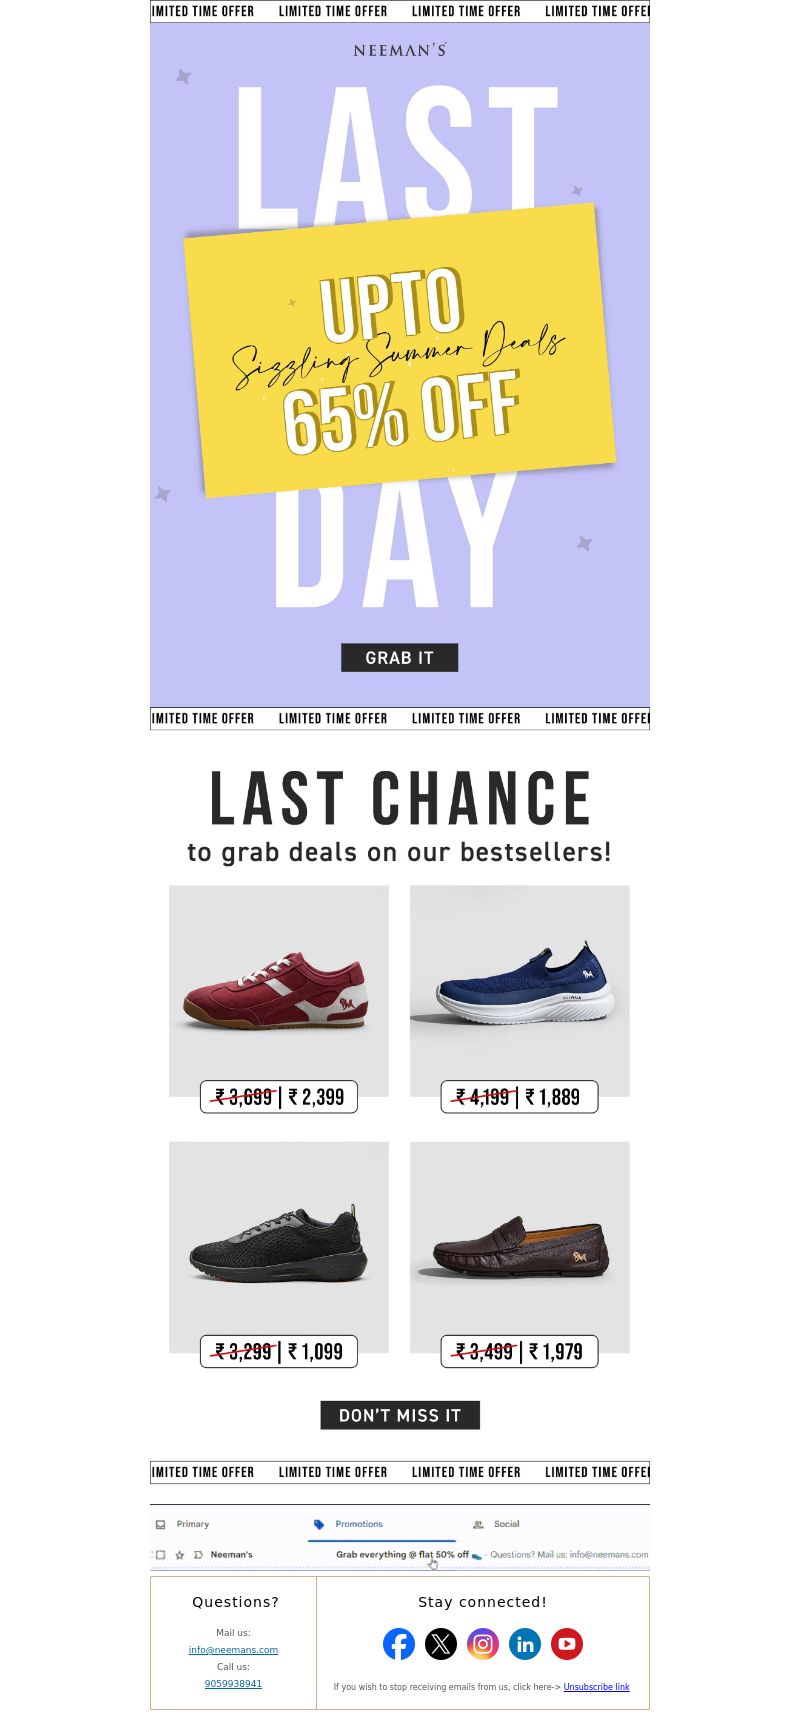
Task: View the navy blue slip-on shoe
Action: click(520, 991)
